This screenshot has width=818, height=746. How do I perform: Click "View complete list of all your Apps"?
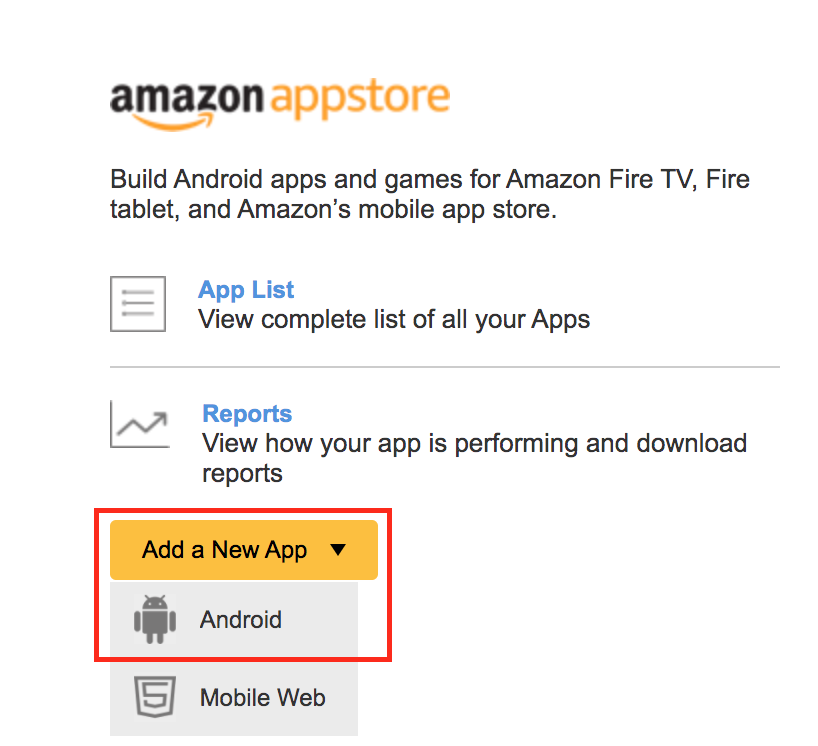click(394, 320)
